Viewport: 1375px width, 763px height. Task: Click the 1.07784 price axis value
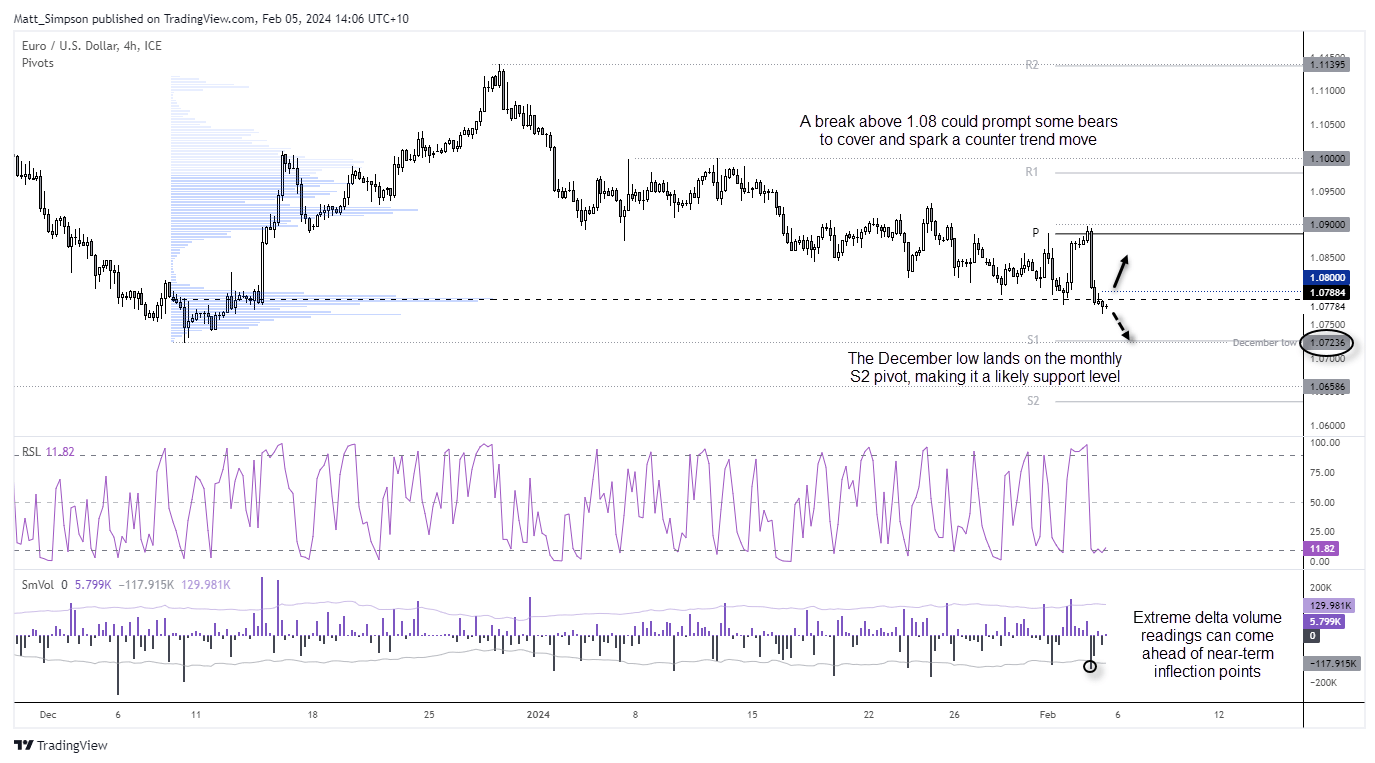coord(1328,307)
